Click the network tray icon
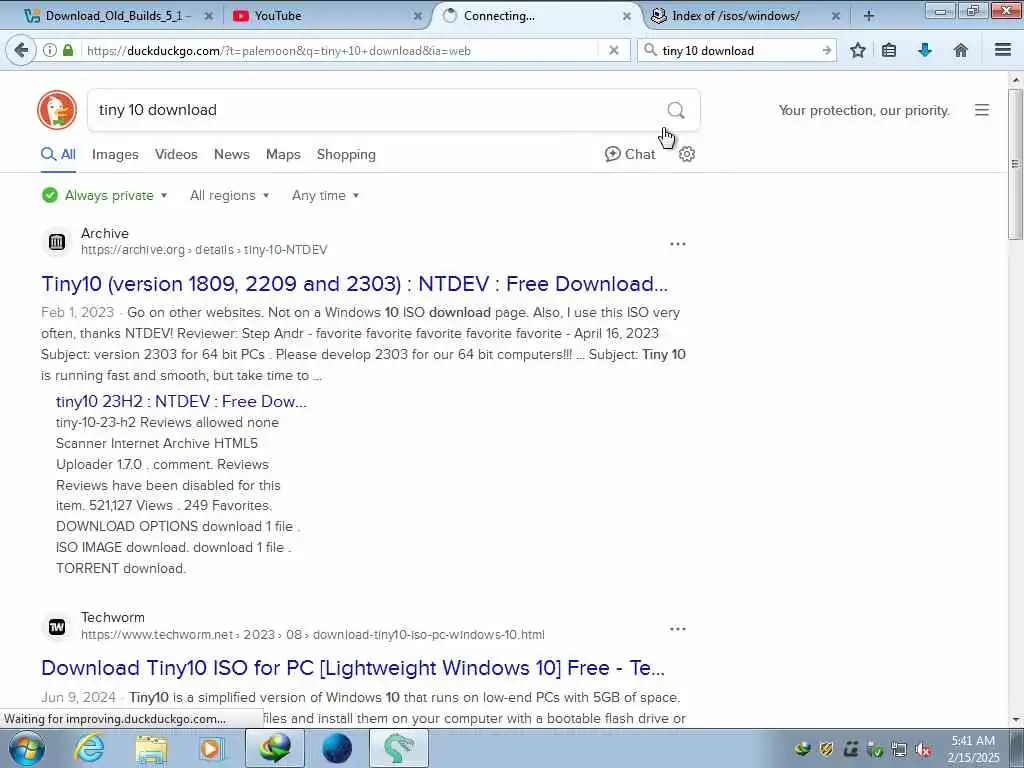The width and height of the screenshot is (1024, 768). (x=899, y=750)
